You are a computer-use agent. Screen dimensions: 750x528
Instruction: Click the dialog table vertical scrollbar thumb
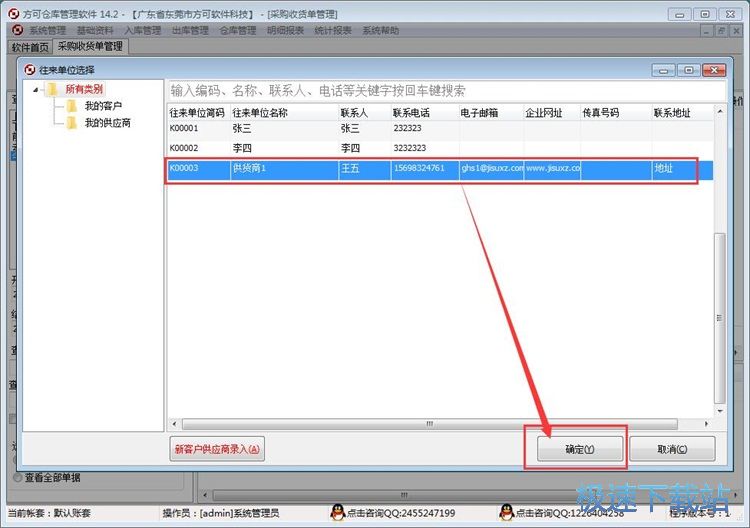[719, 318]
